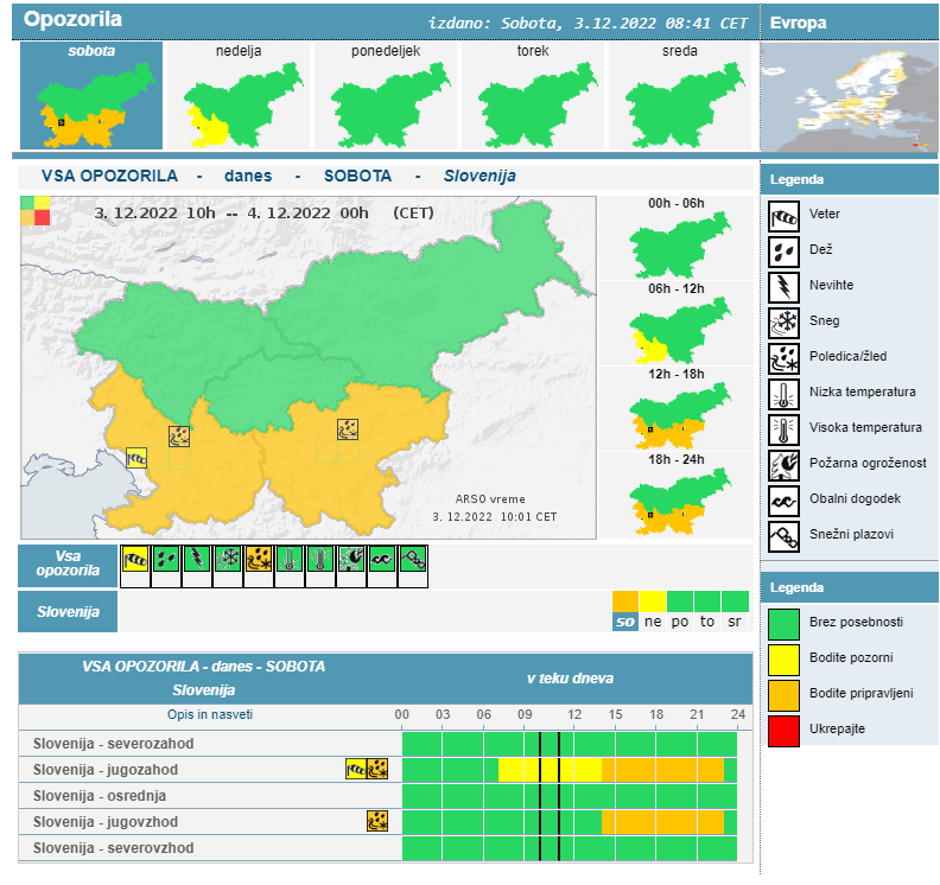Click the Opis in nasveti link
The width and height of the screenshot is (940, 885).
210,715
